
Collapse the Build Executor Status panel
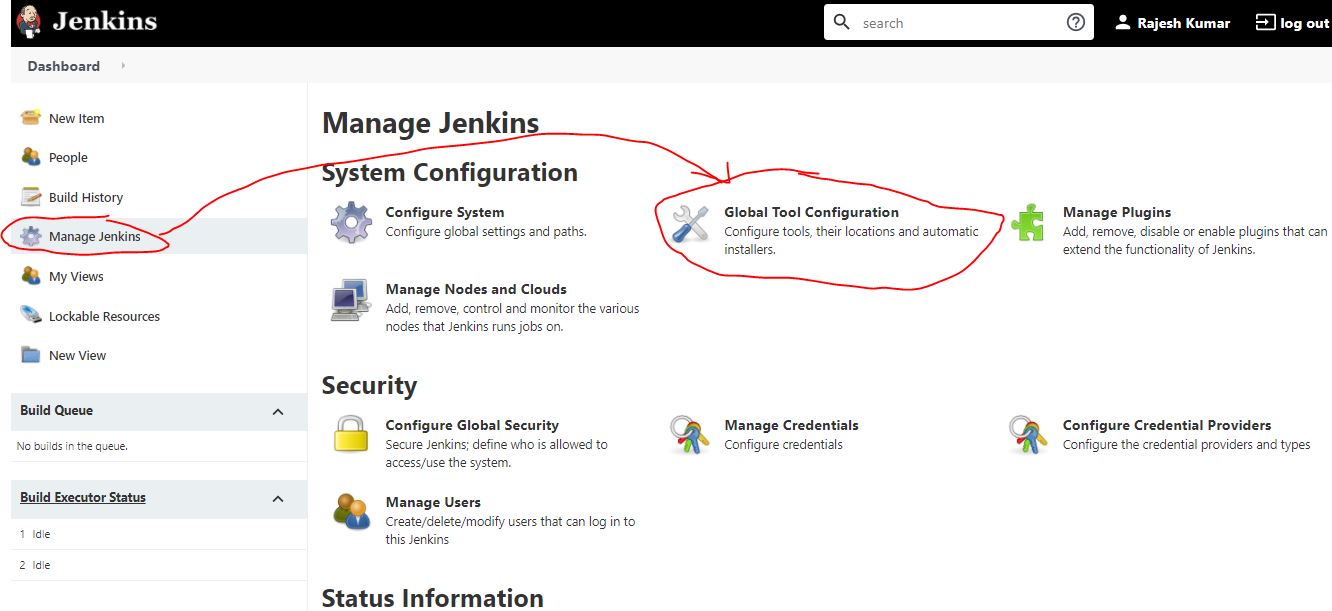(x=278, y=498)
